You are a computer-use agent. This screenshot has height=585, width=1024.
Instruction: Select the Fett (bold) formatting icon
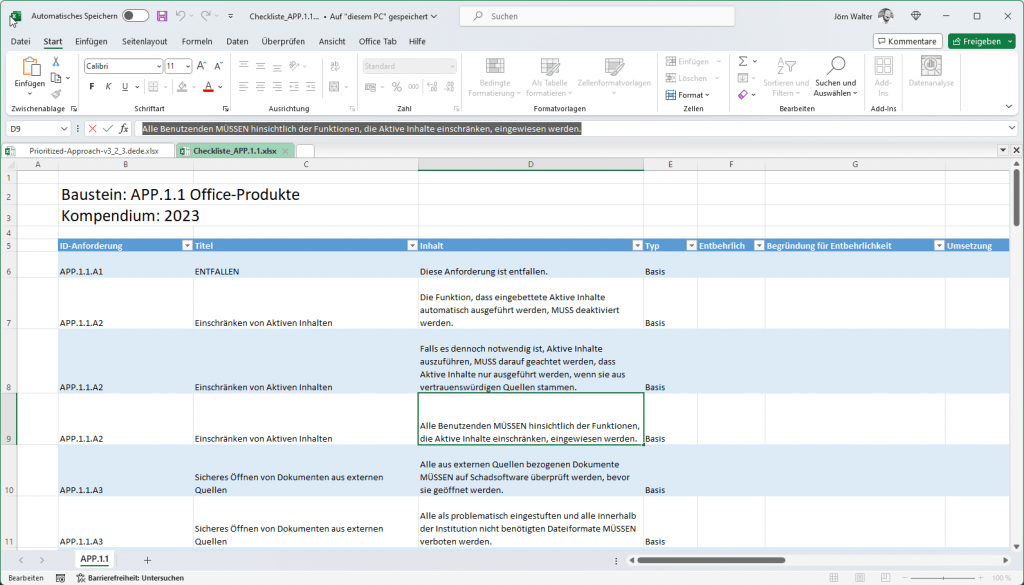click(x=92, y=86)
